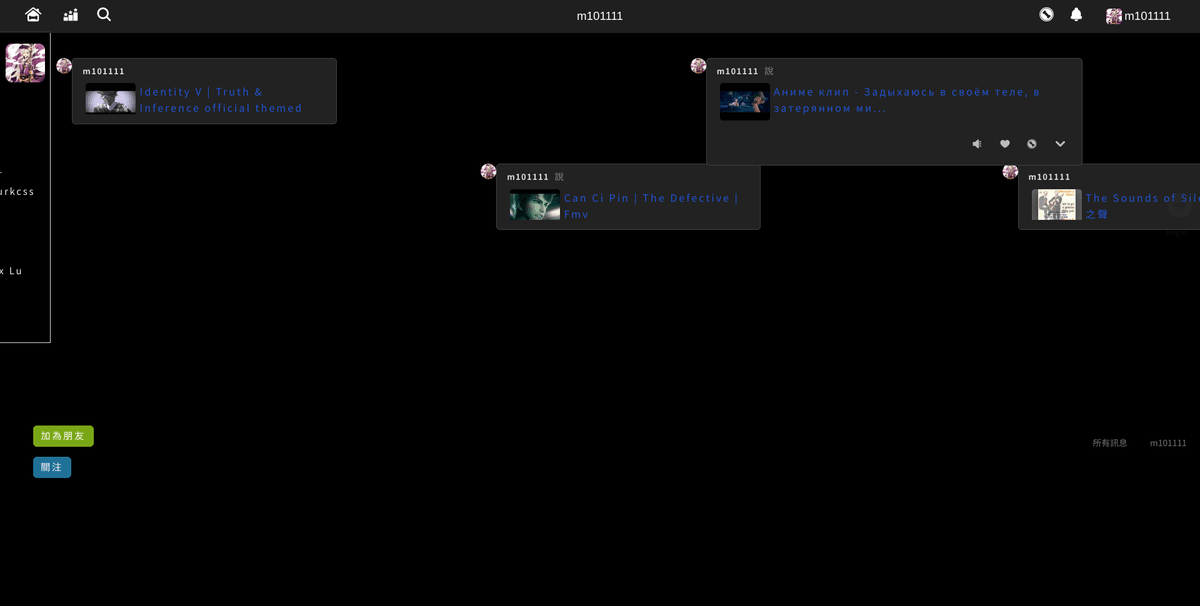Open the notifications bell
Screen dimensions: 1200x606
click(x=1076, y=15)
